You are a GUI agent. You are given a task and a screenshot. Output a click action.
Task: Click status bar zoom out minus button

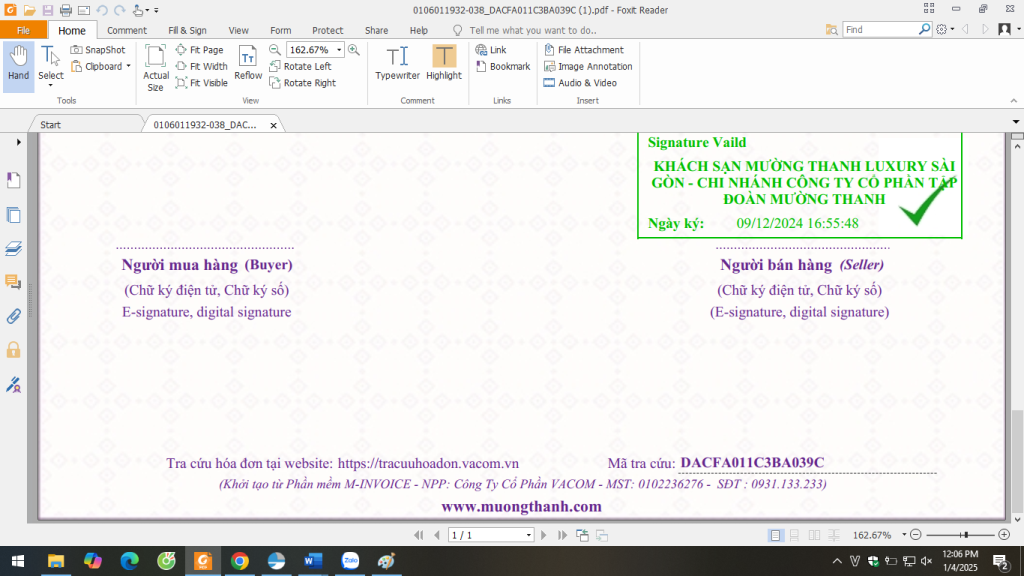tap(916, 535)
